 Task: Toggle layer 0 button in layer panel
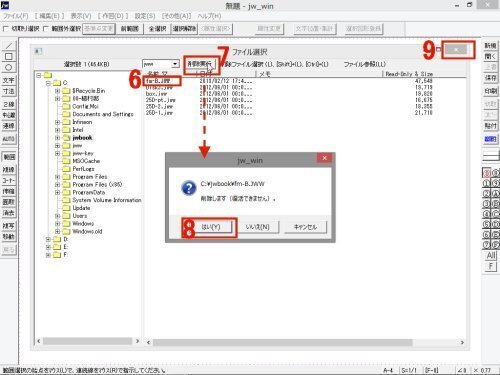coord(487,173)
